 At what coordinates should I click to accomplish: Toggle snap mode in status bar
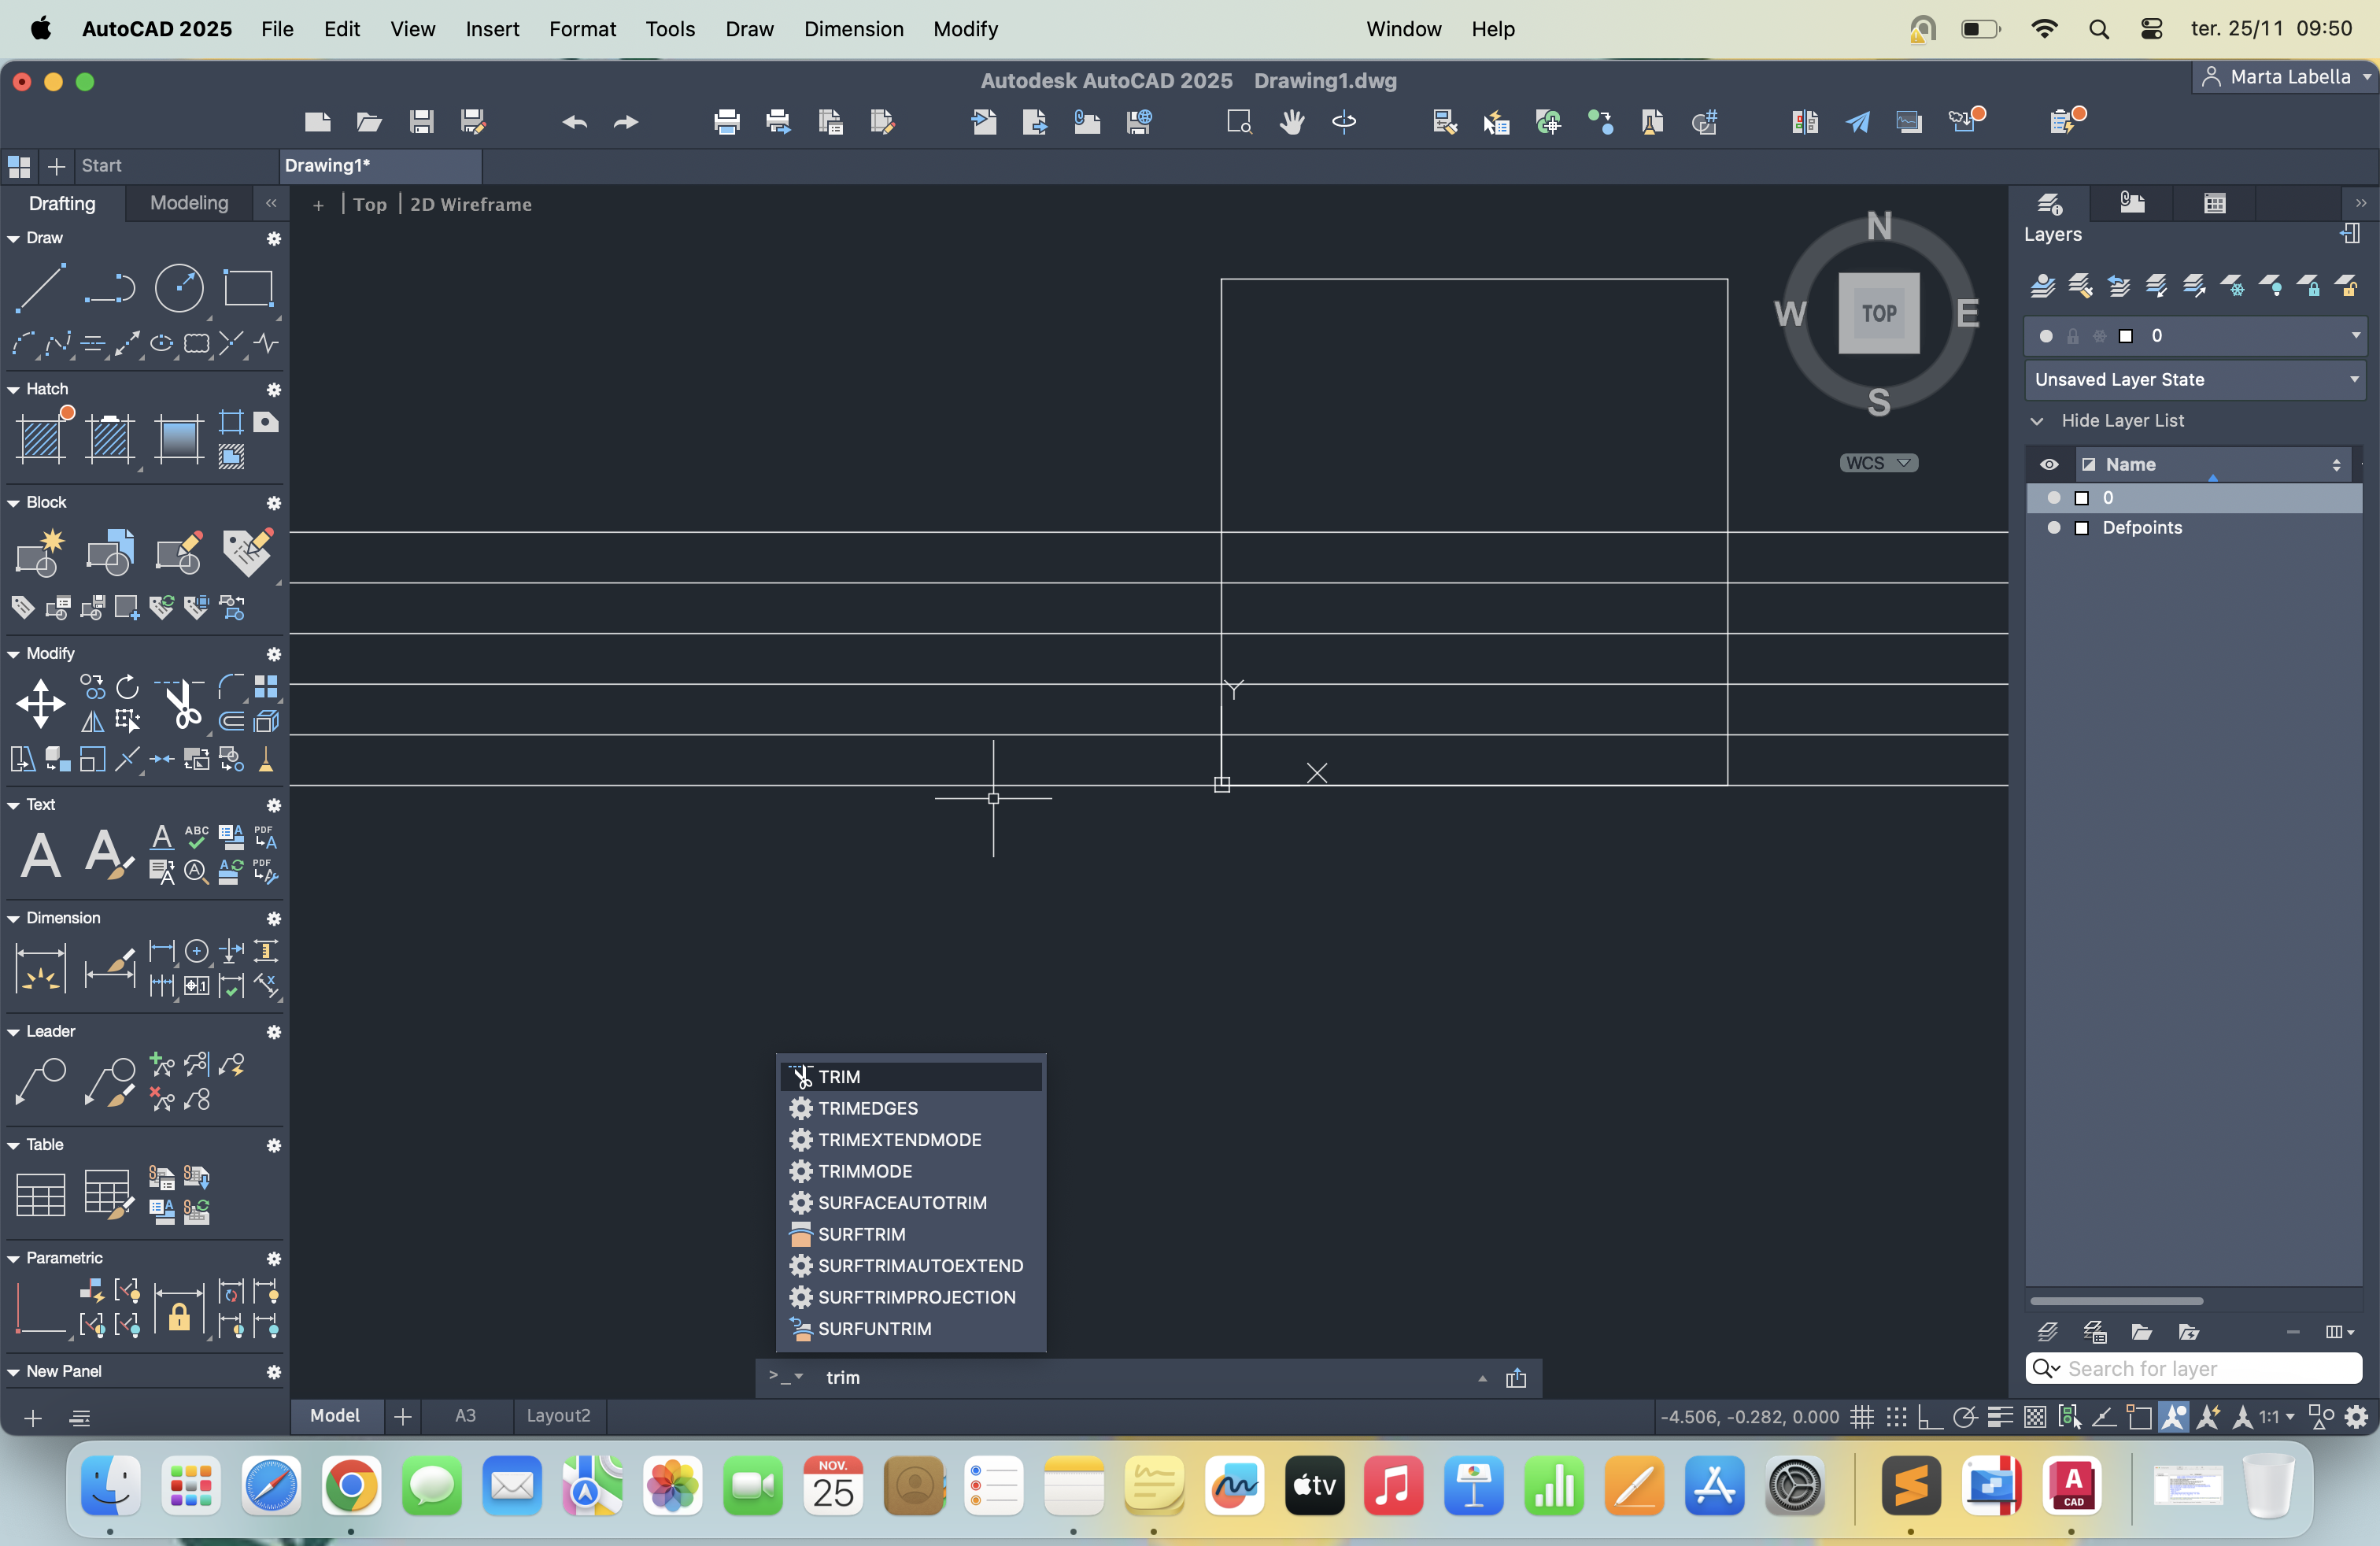coord(1895,1417)
